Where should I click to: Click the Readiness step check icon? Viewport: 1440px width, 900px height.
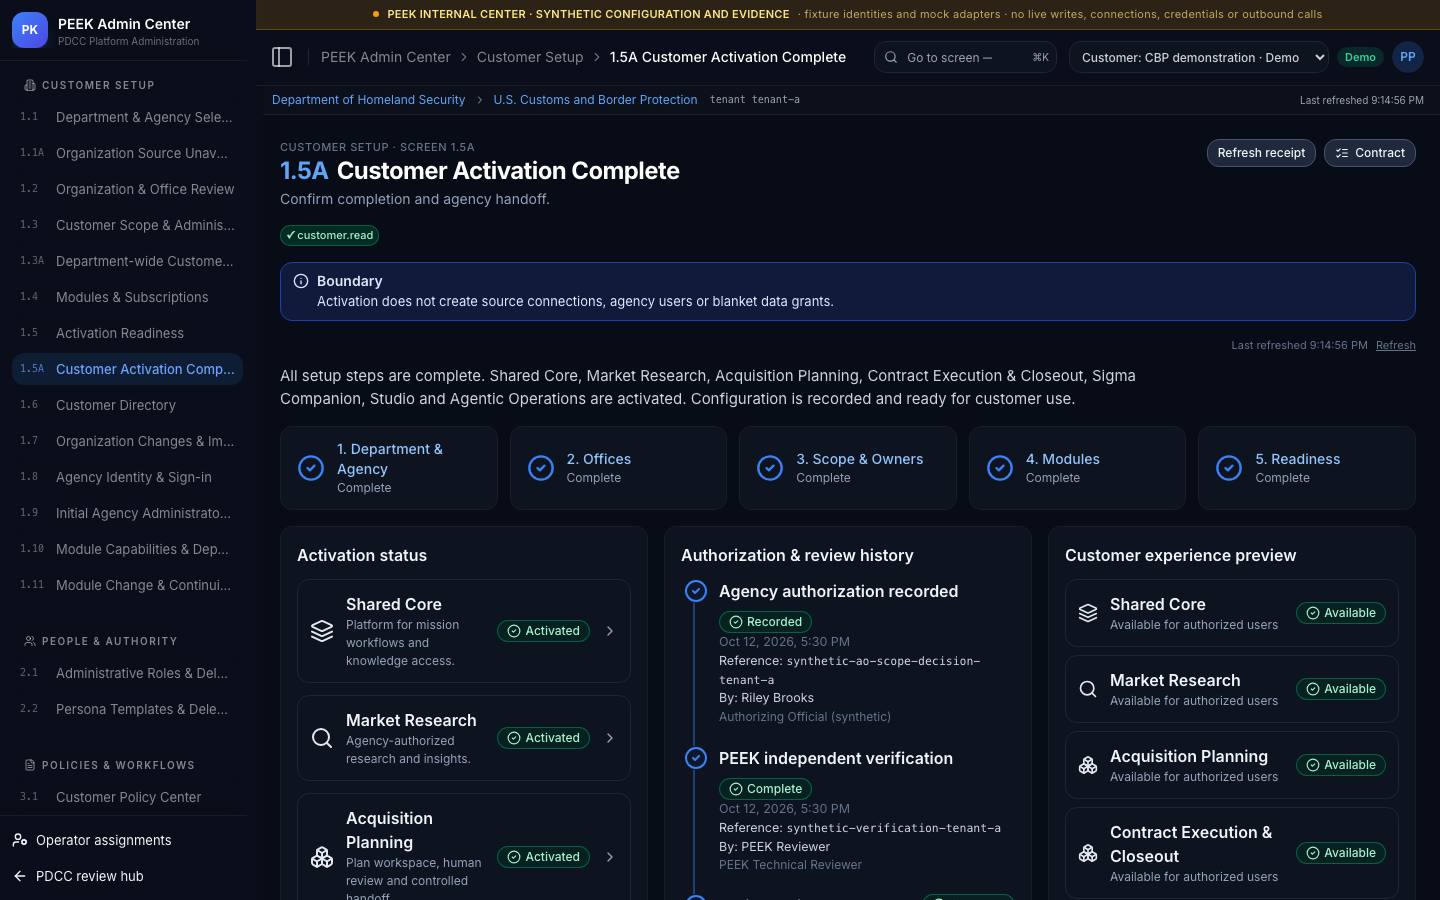click(x=1229, y=468)
